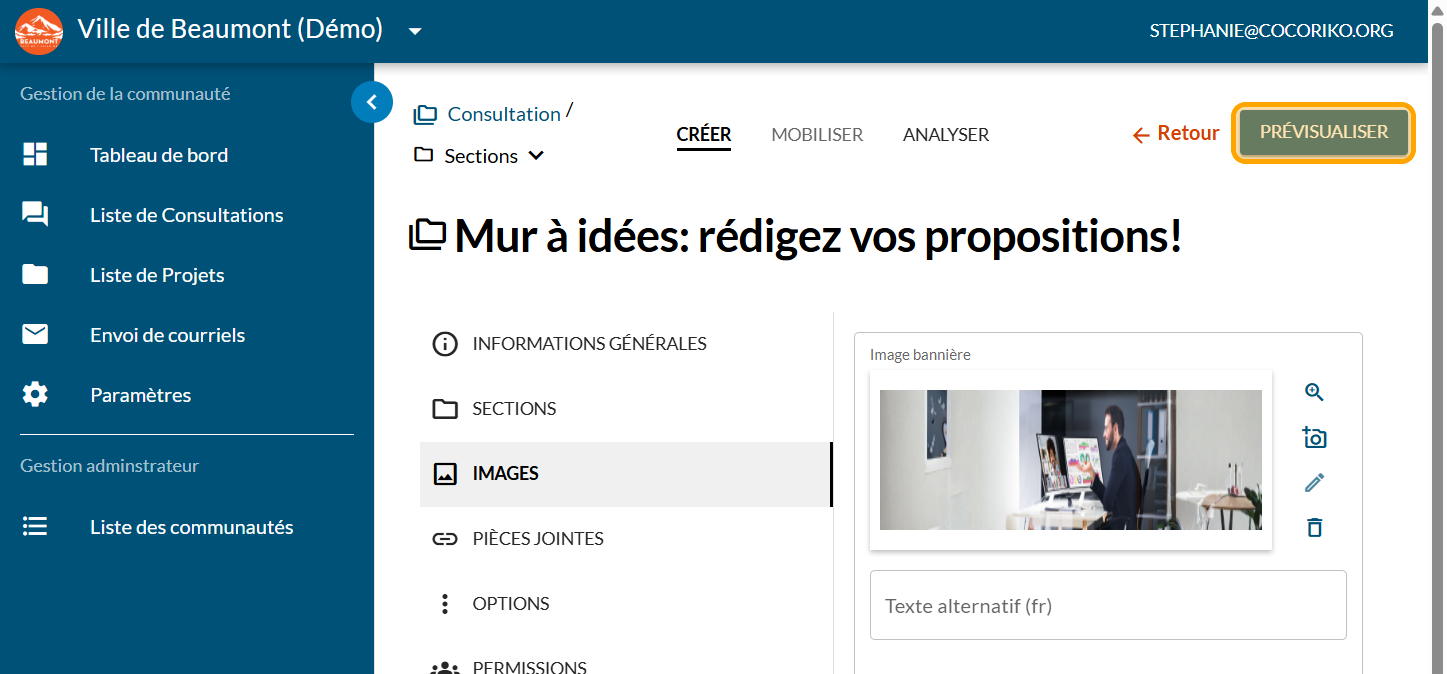Click the PRÉVISUALISER button
1447x674 pixels.
(1323, 132)
